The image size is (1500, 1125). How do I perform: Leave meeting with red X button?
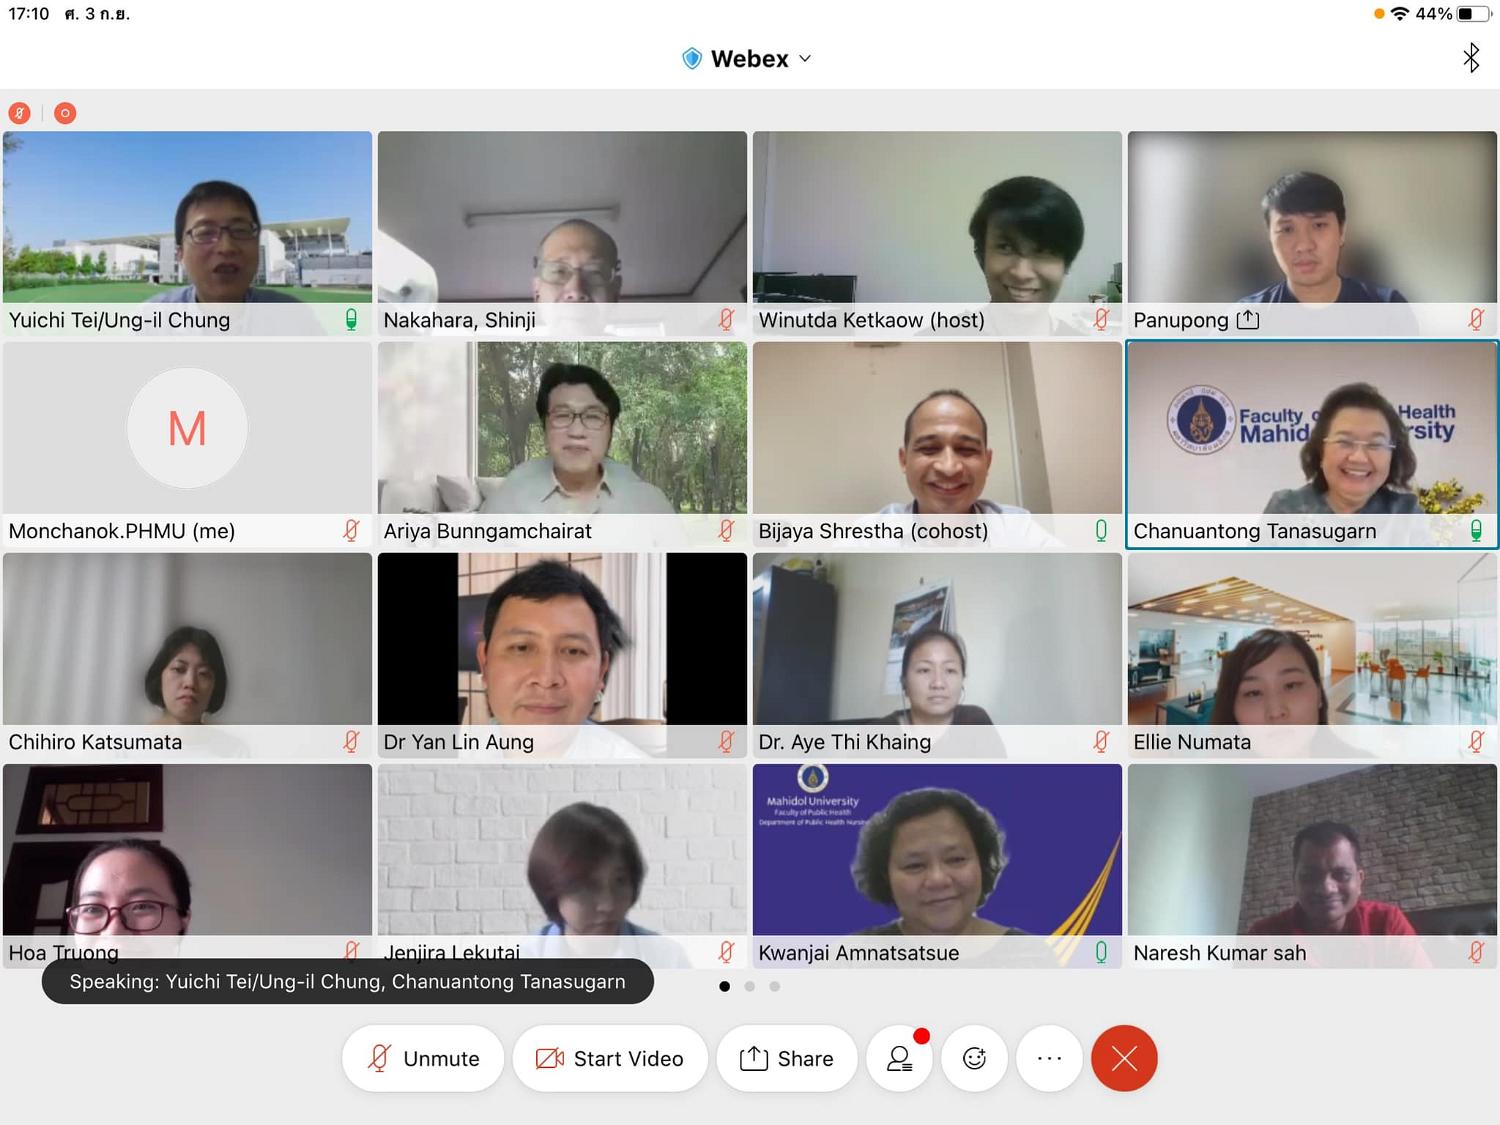click(1124, 1058)
